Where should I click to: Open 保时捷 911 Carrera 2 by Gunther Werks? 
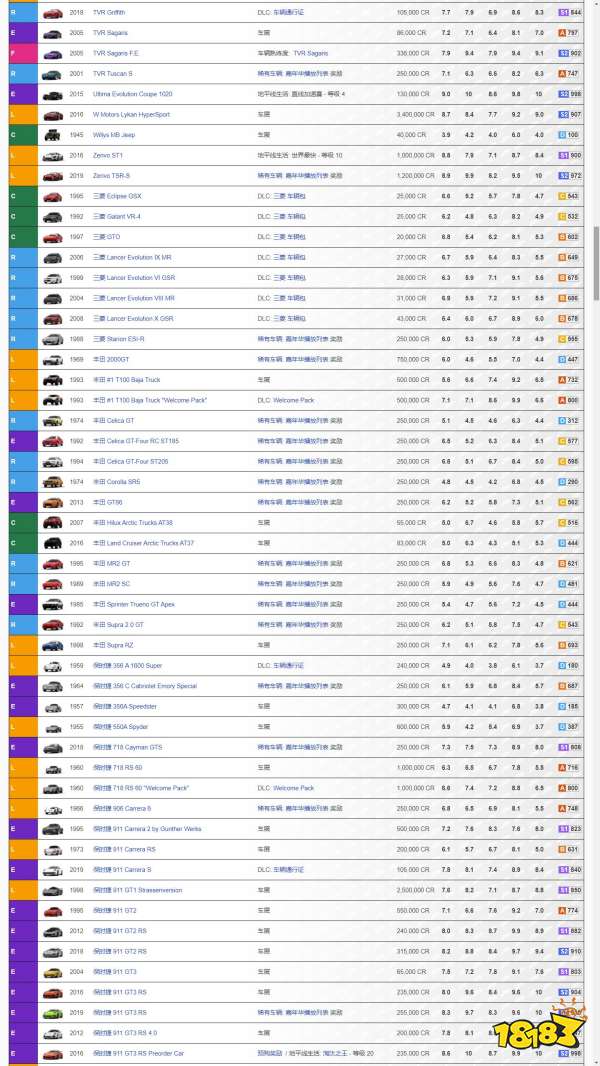[147, 829]
